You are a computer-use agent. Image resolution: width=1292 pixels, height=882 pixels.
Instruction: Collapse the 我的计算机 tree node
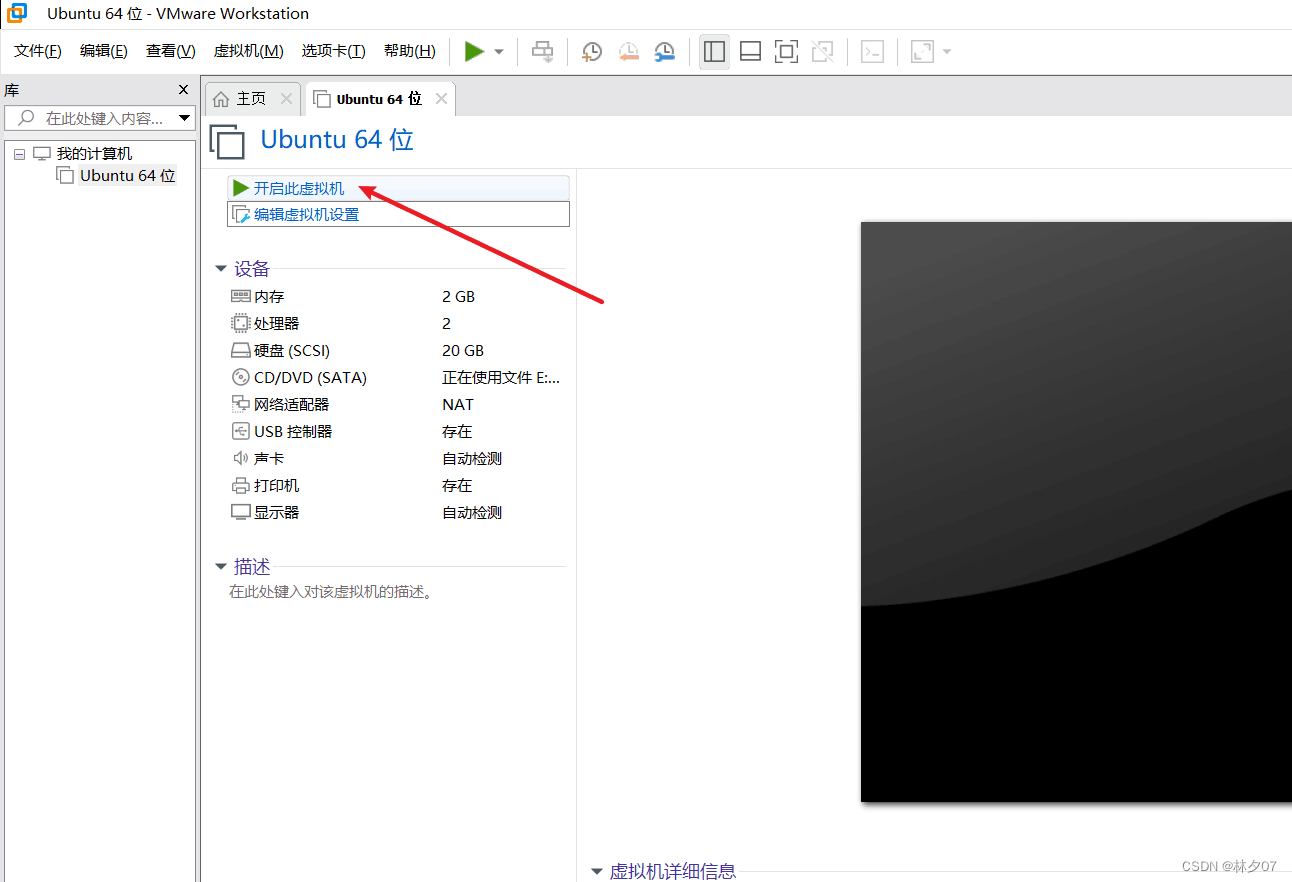tap(19, 154)
